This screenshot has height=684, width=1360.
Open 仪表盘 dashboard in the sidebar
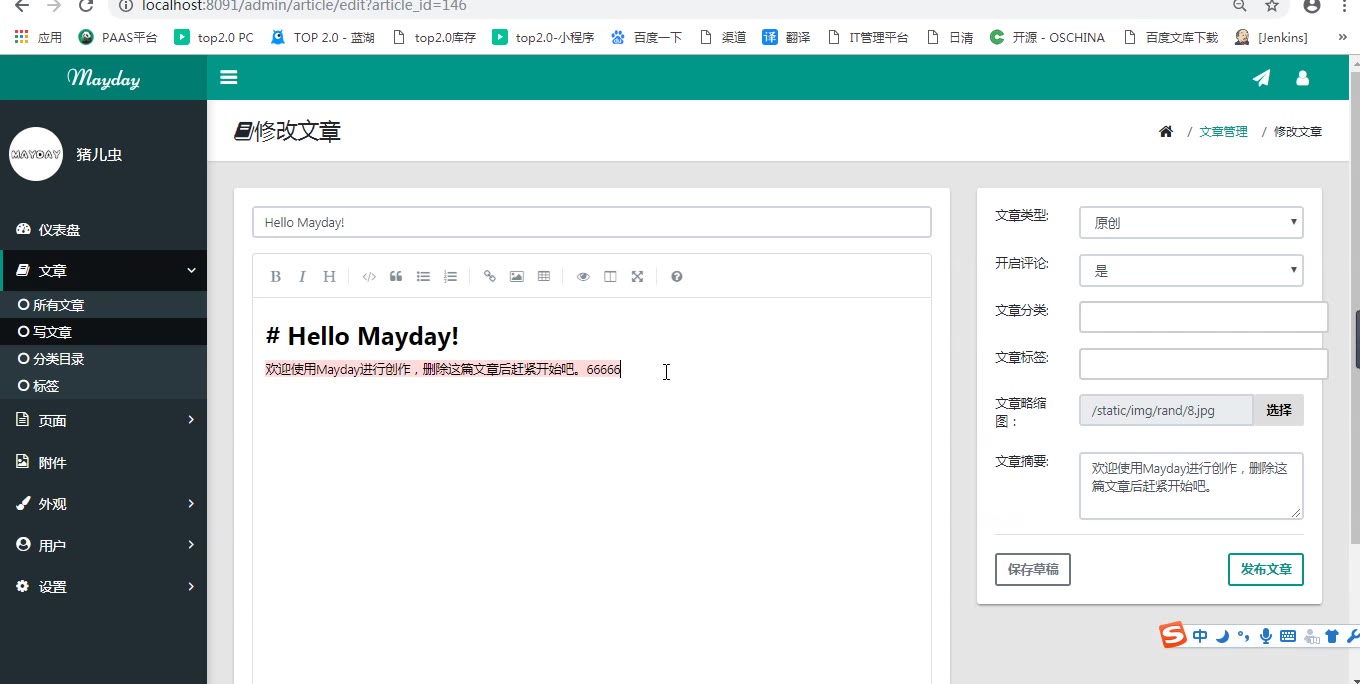click(x=103, y=229)
